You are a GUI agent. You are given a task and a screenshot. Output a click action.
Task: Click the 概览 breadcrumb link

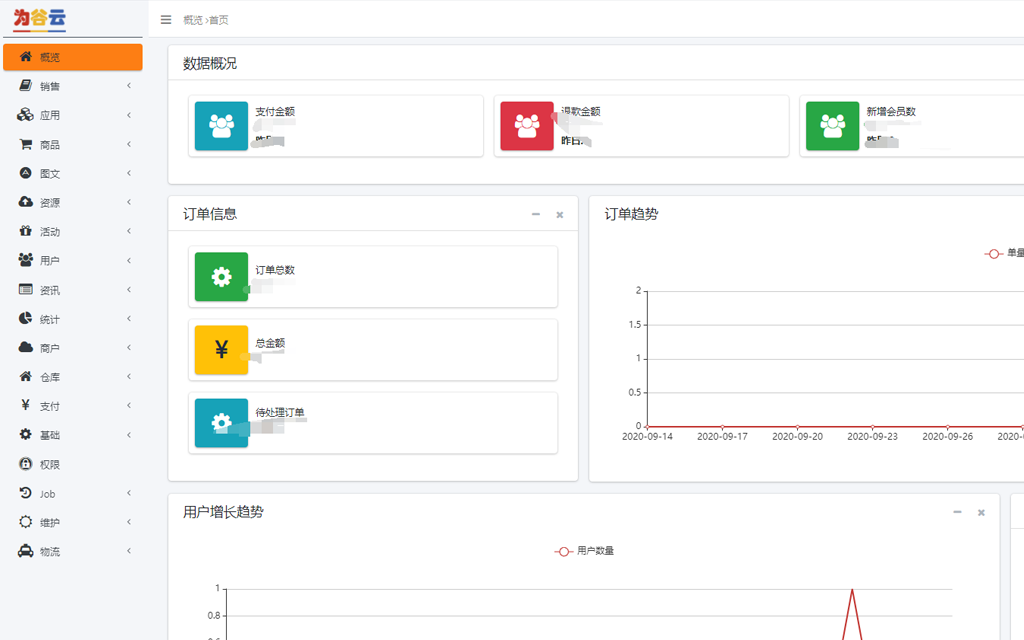(x=193, y=20)
